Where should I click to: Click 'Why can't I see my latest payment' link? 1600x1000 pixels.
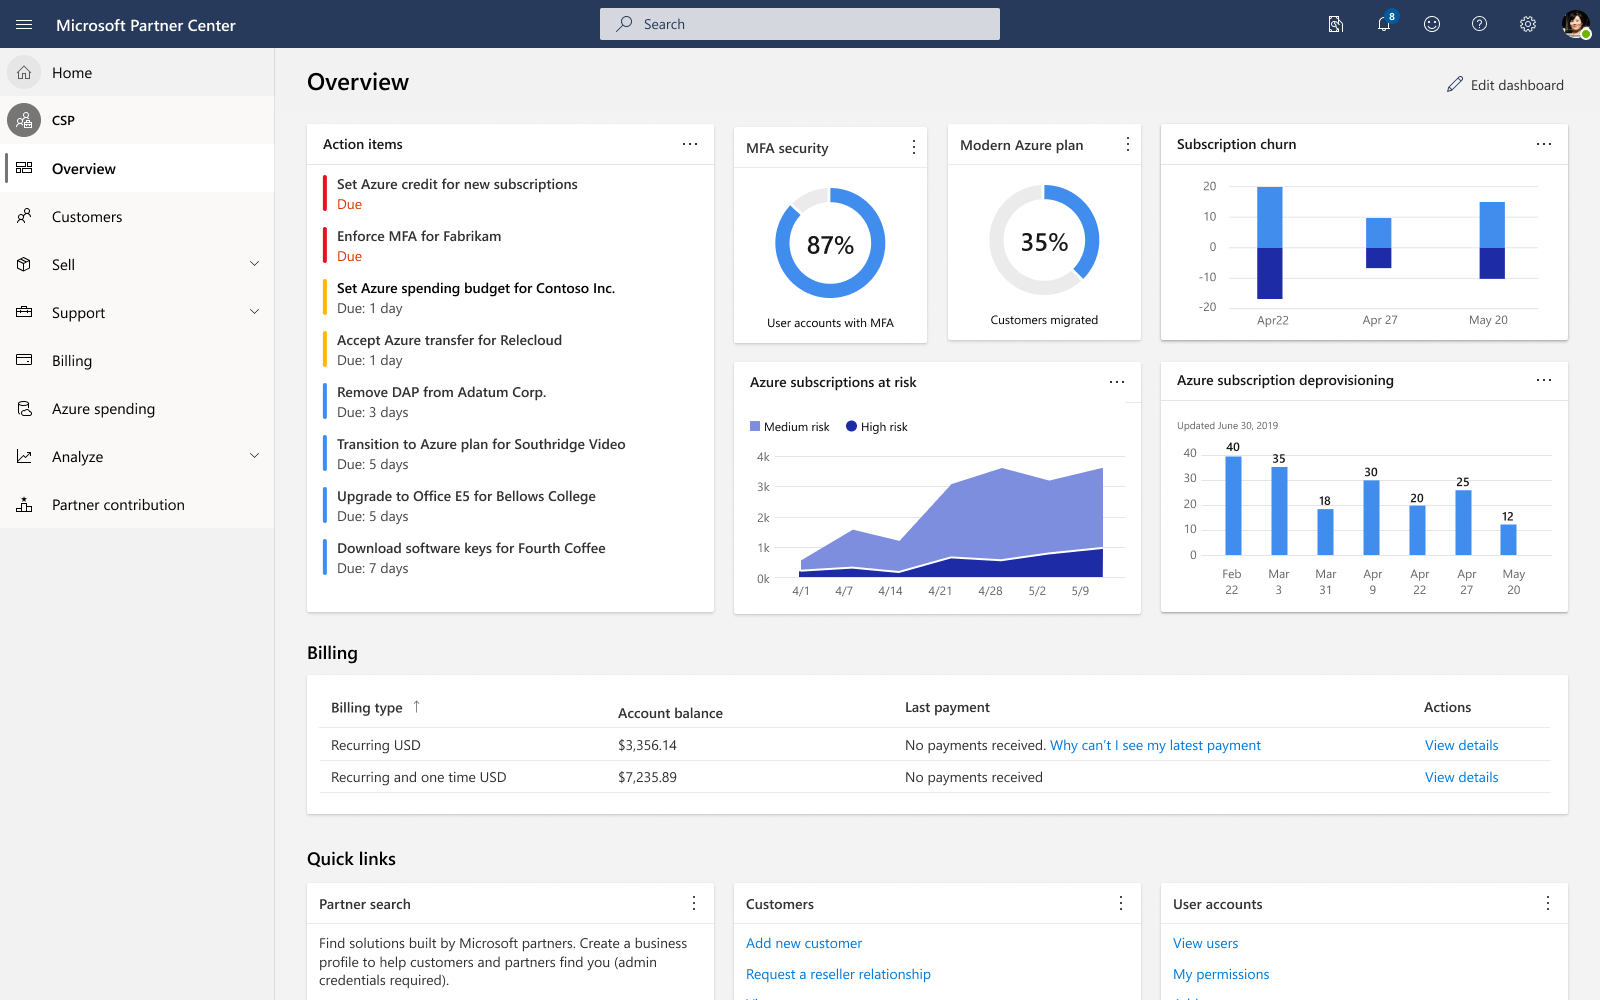pos(1155,745)
